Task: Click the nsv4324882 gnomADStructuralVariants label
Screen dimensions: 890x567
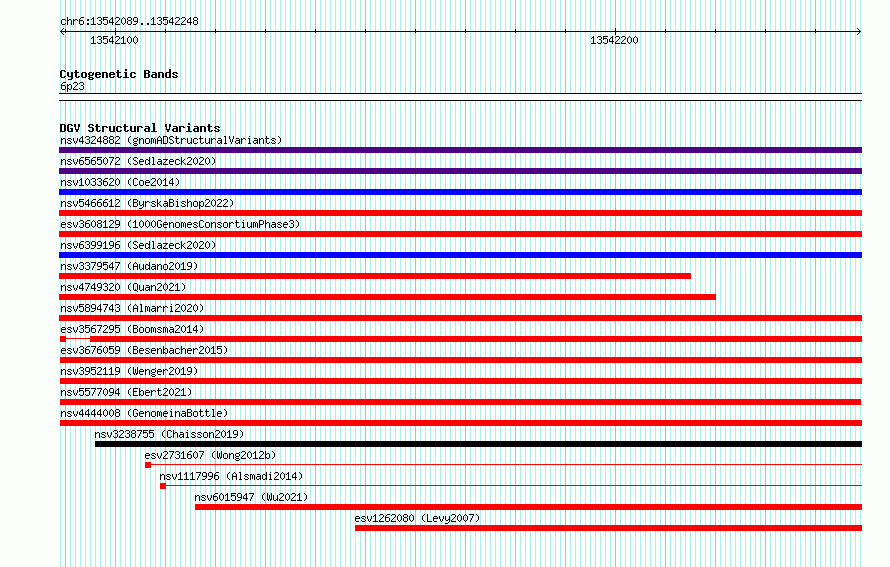Action: click(x=171, y=140)
